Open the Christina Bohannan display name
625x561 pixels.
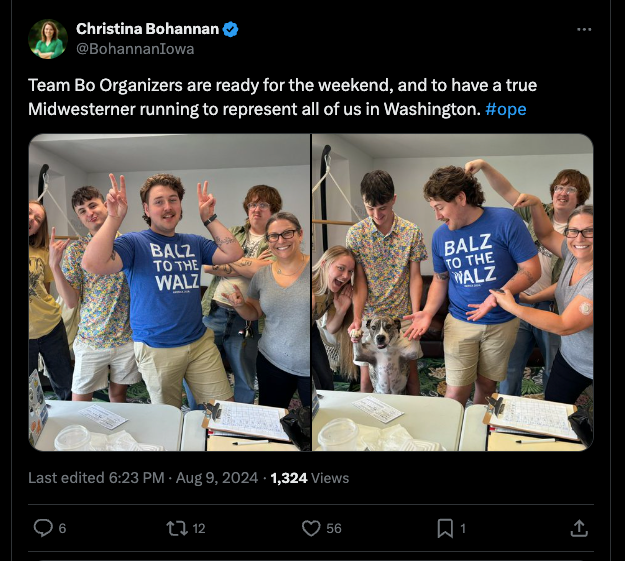pos(147,29)
